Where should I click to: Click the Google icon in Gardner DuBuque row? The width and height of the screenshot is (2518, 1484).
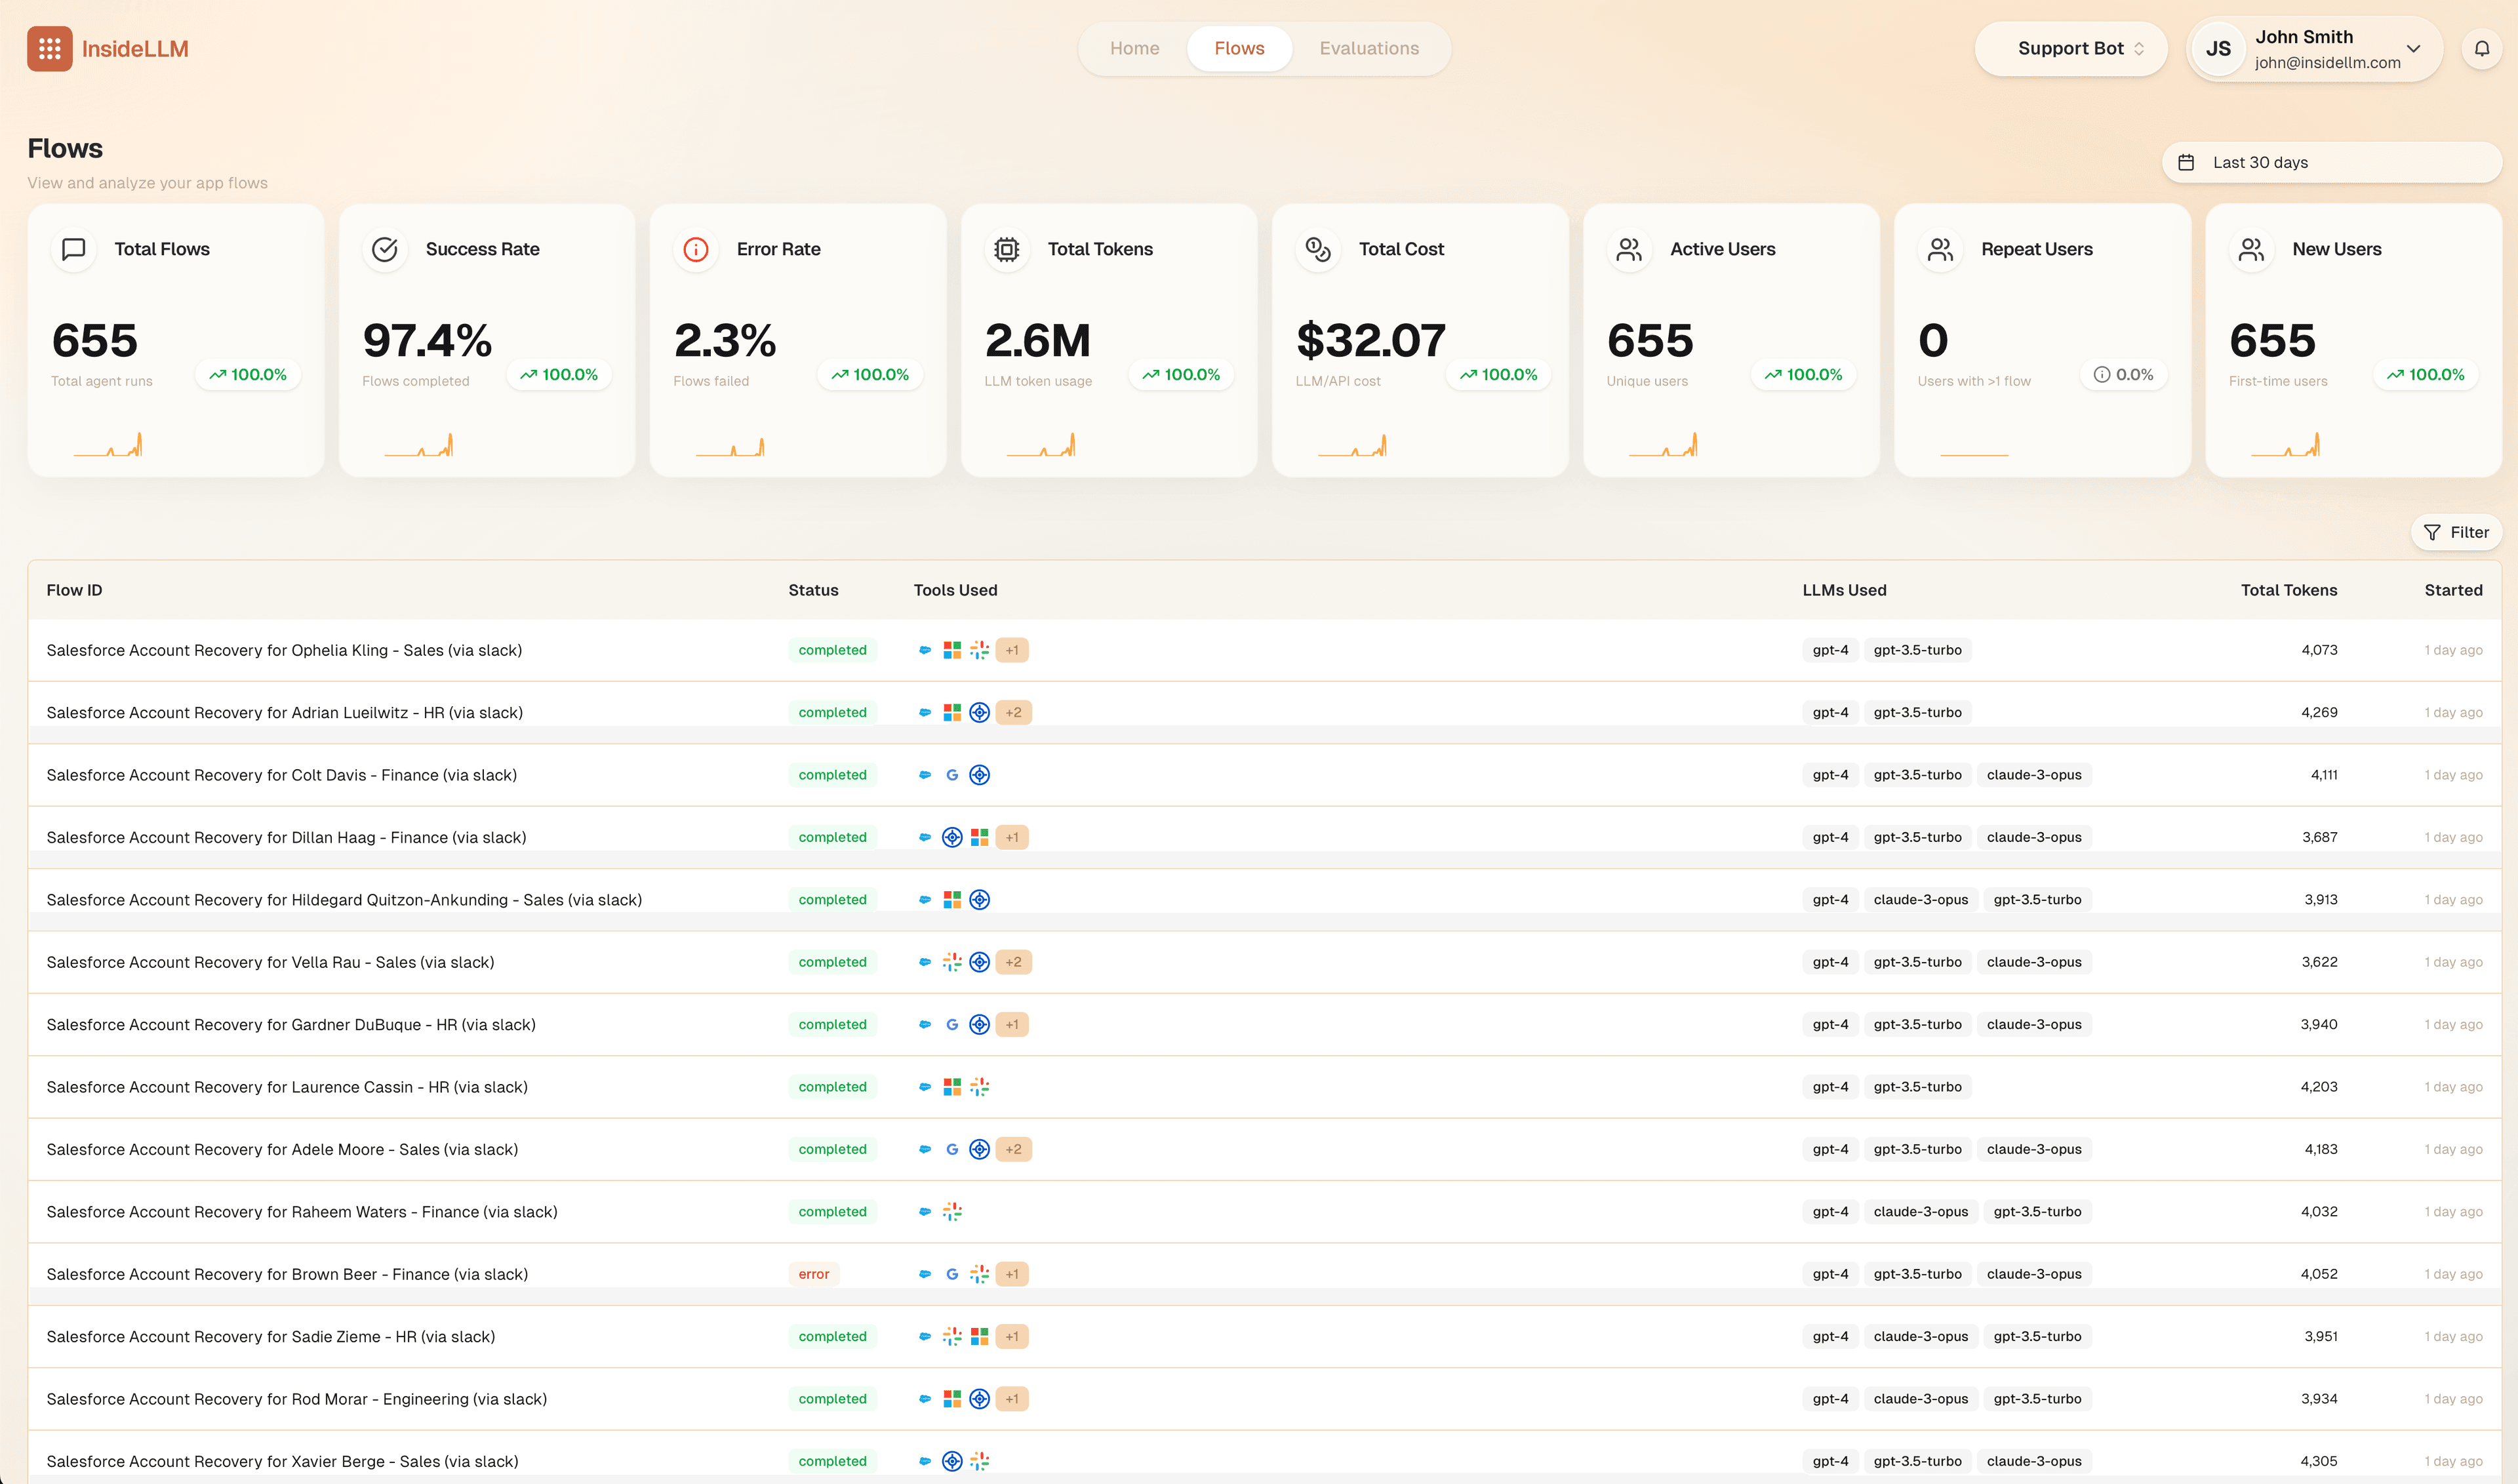coord(952,1024)
